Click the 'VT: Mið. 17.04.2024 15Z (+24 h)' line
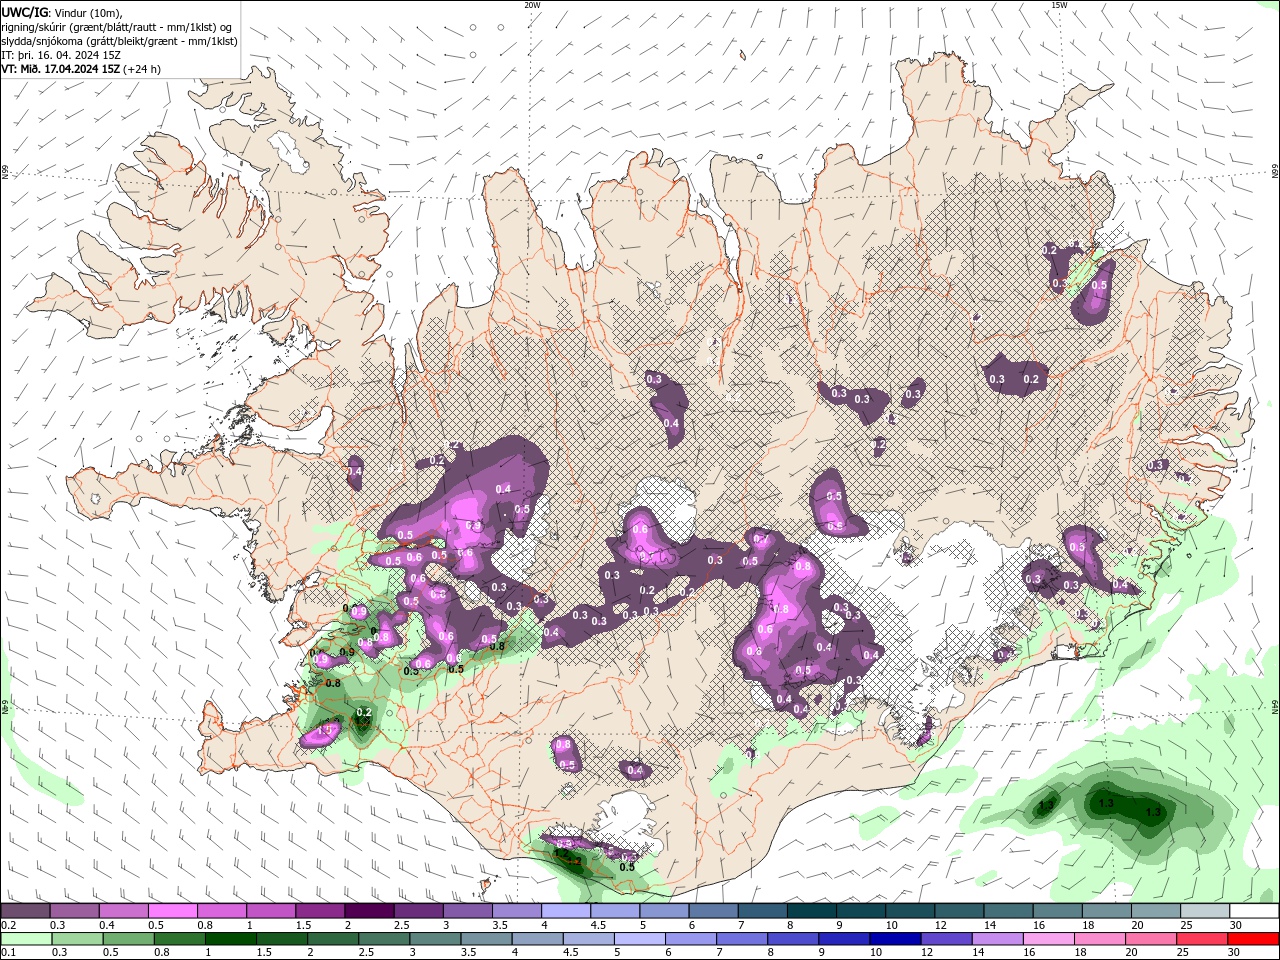1280x960 pixels. click(x=81, y=69)
